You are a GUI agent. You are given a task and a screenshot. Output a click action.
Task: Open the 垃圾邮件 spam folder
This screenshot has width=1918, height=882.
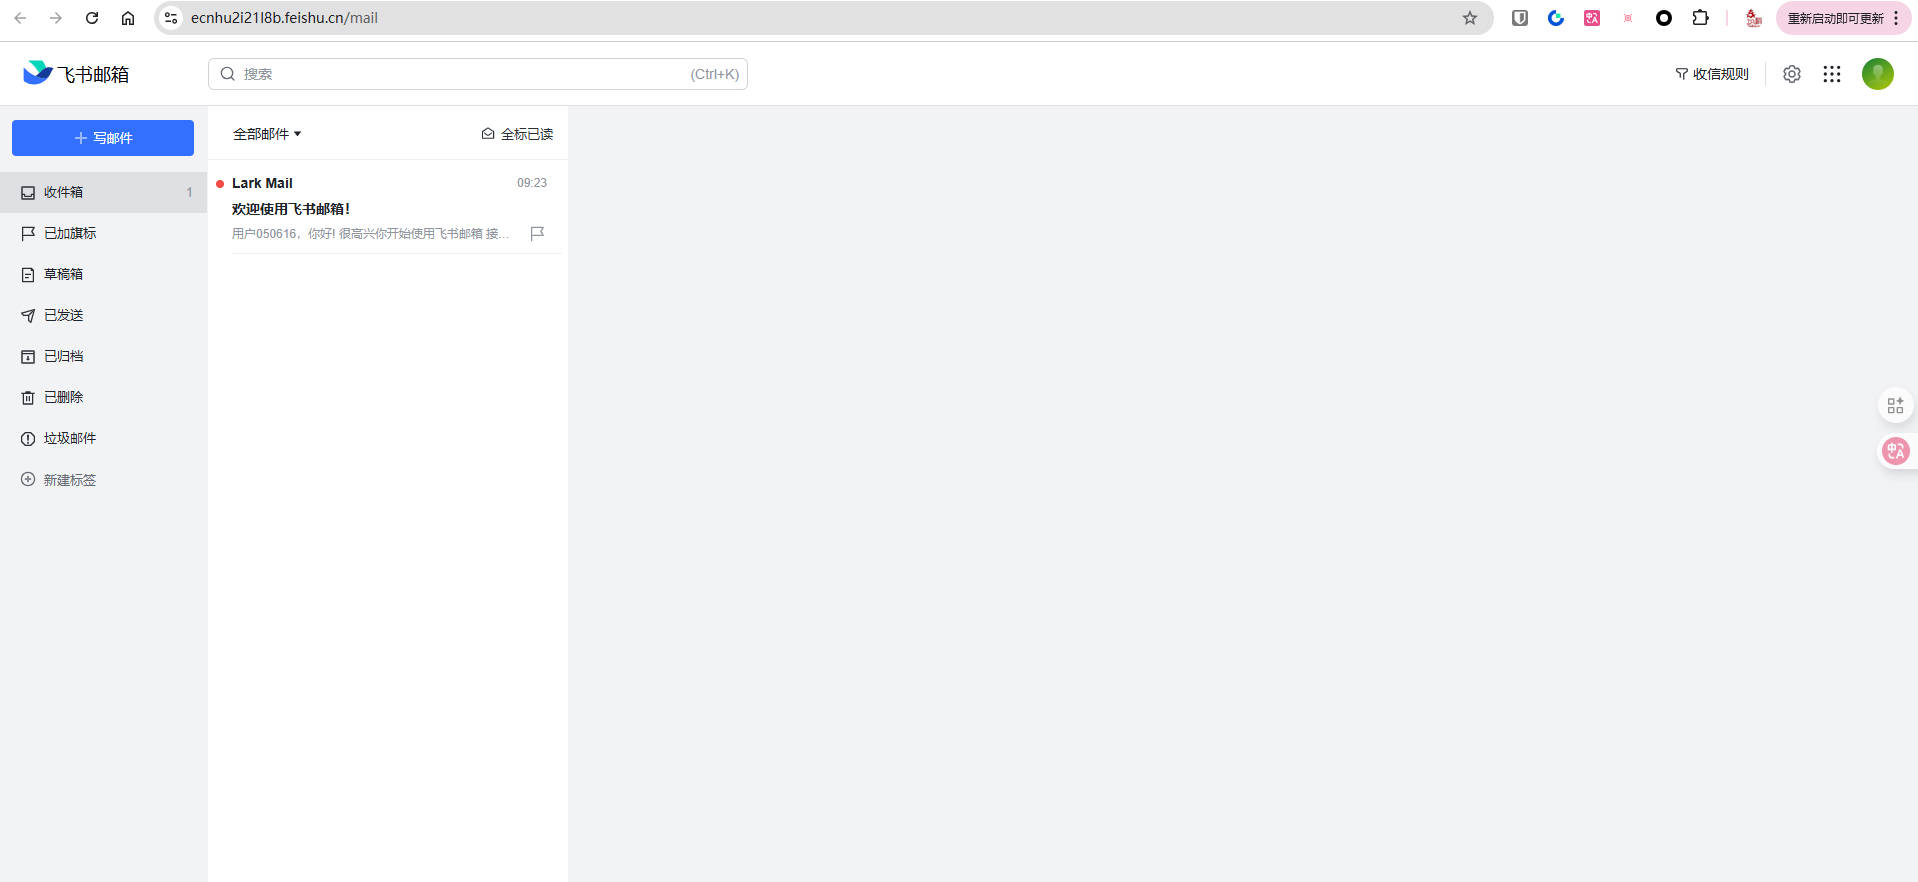[103, 438]
